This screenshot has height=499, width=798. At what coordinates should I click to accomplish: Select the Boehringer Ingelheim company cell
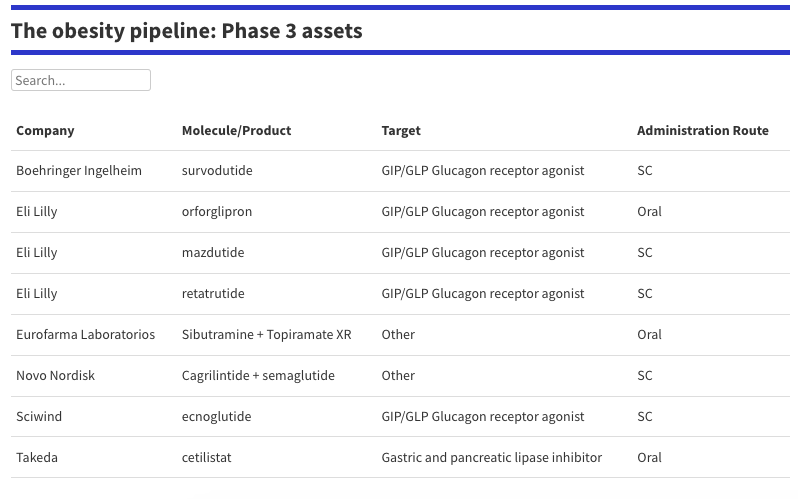coord(79,171)
